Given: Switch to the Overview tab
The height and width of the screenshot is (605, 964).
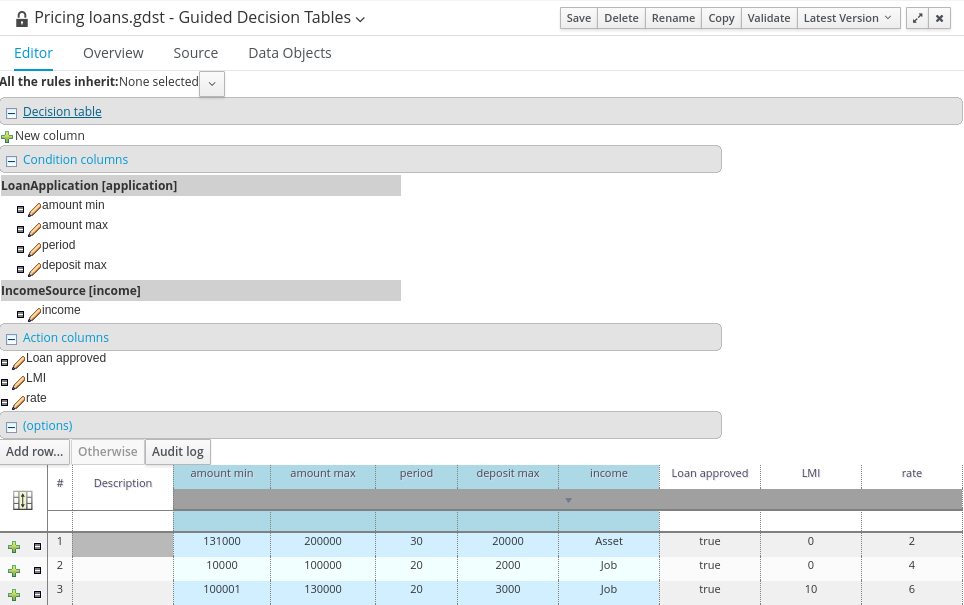Looking at the screenshot, I should [x=113, y=53].
